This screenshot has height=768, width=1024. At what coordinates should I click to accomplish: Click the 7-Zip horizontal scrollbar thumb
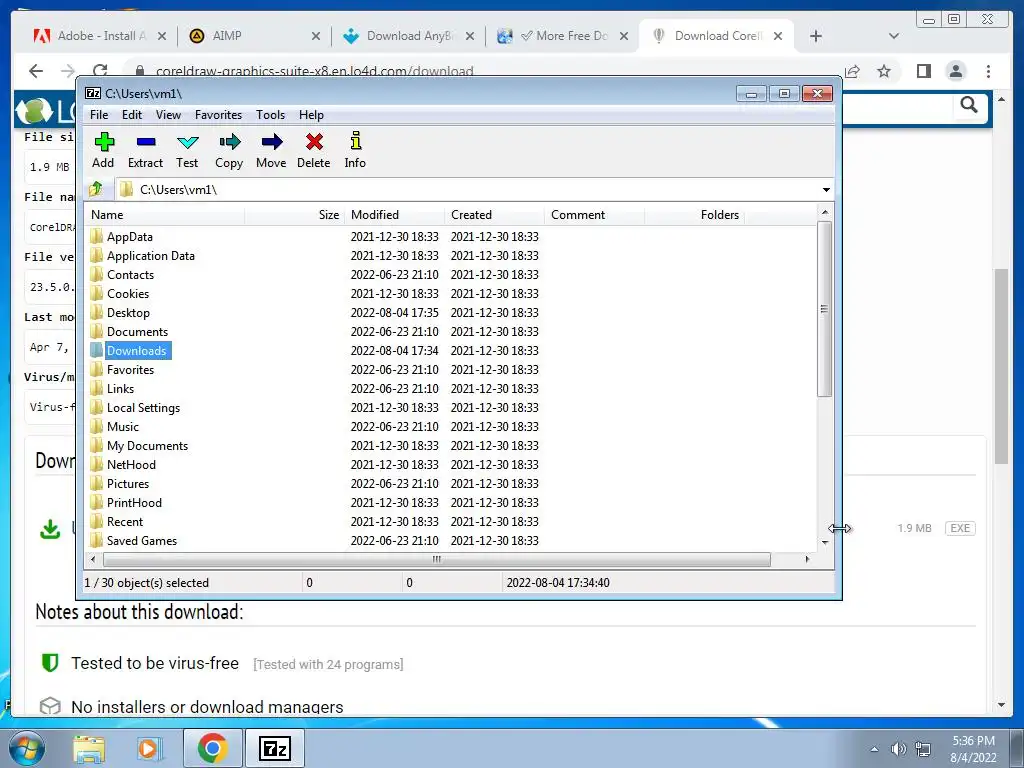(436, 559)
